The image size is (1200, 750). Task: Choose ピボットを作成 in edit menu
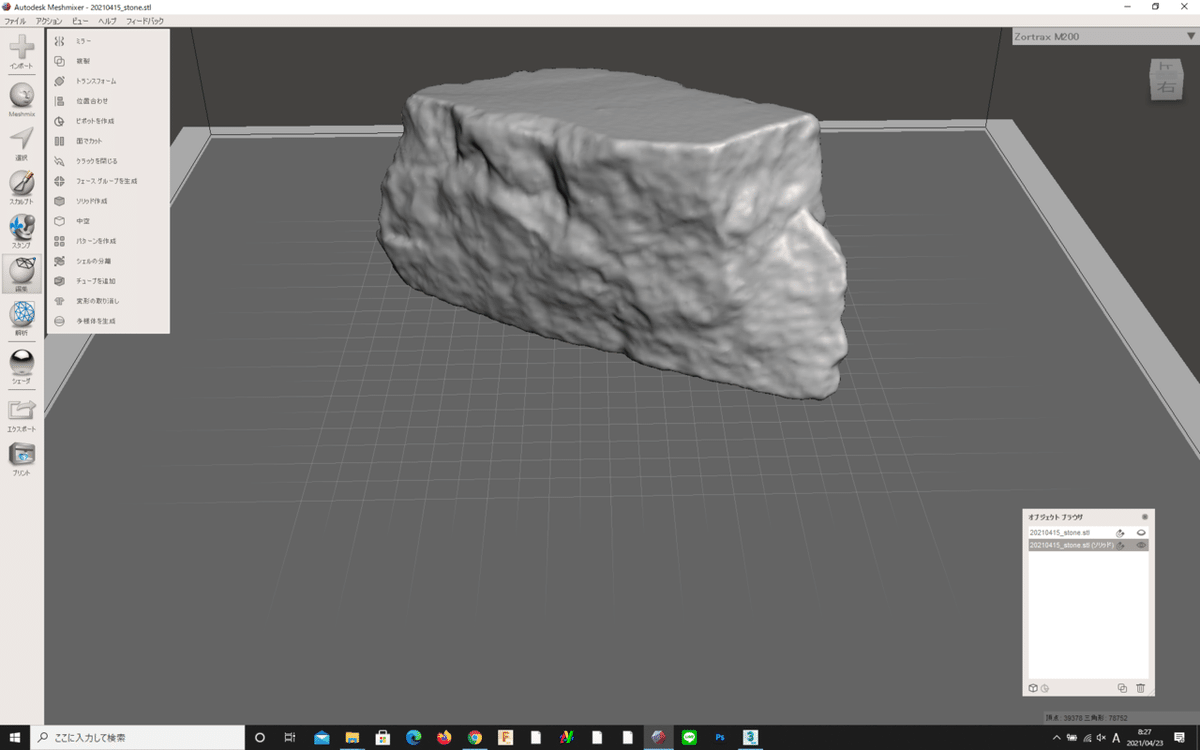tap(107, 121)
